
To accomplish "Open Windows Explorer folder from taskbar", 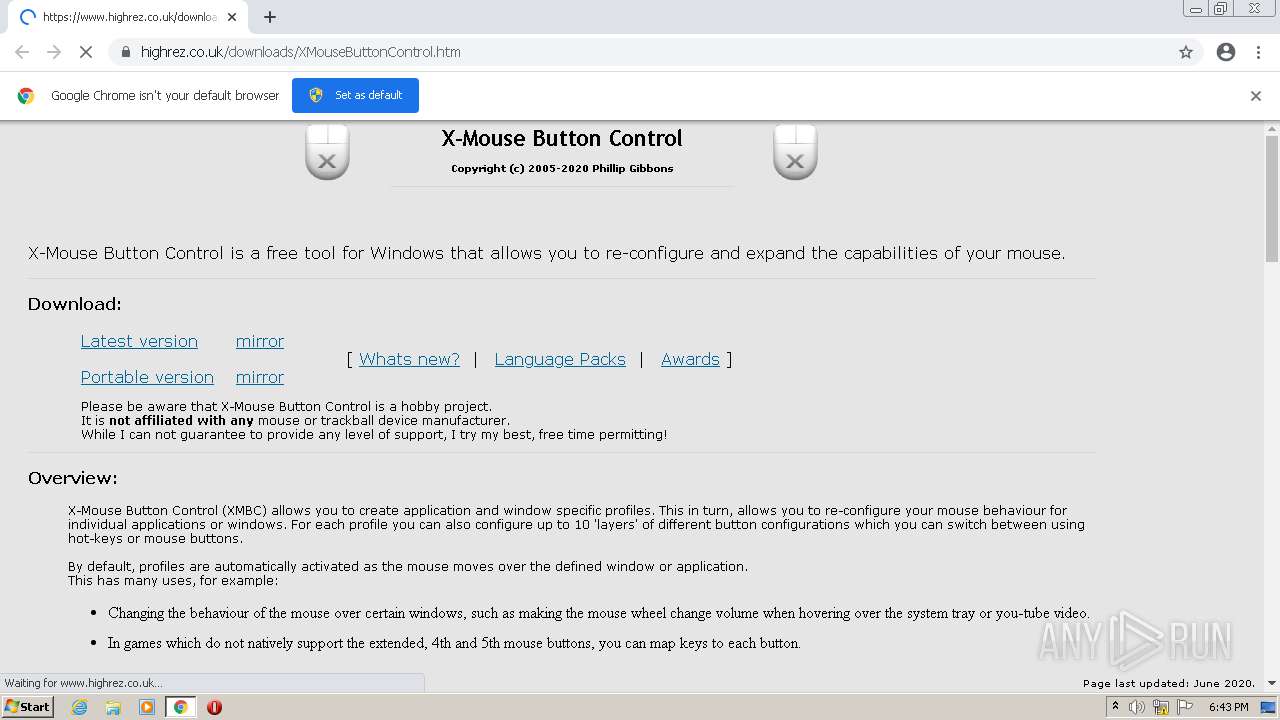I will tap(113, 707).
